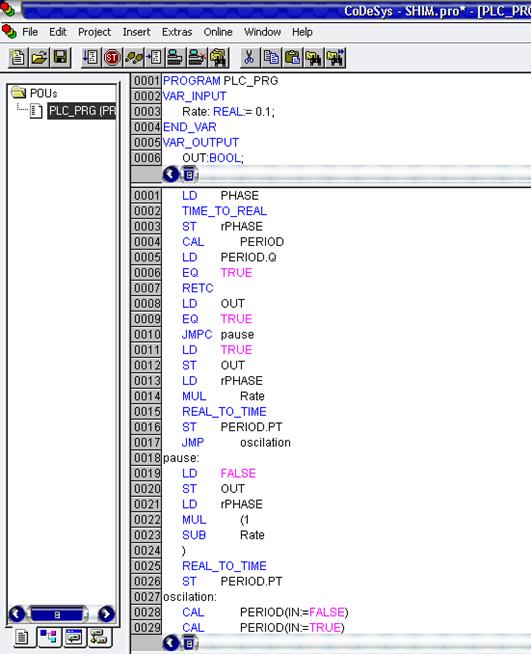The height and width of the screenshot is (654, 531).
Task: Open the Extras menu
Action: click(x=177, y=32)
